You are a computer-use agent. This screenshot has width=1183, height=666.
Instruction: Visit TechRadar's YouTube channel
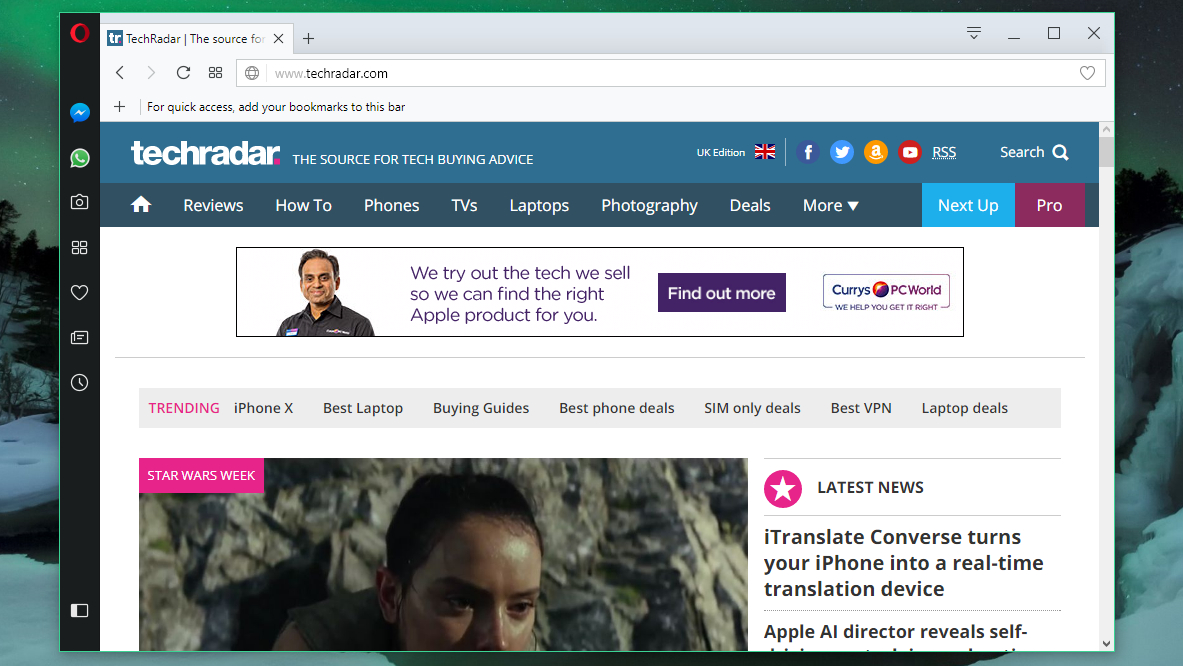(910, 152)
